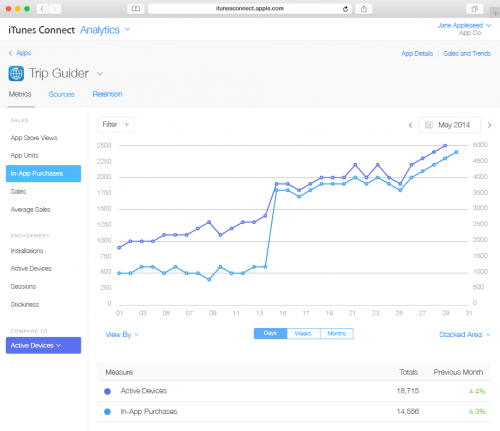The image size is (500, 431).
Task: Expand the View By dropdown
Action: point(122,335)
